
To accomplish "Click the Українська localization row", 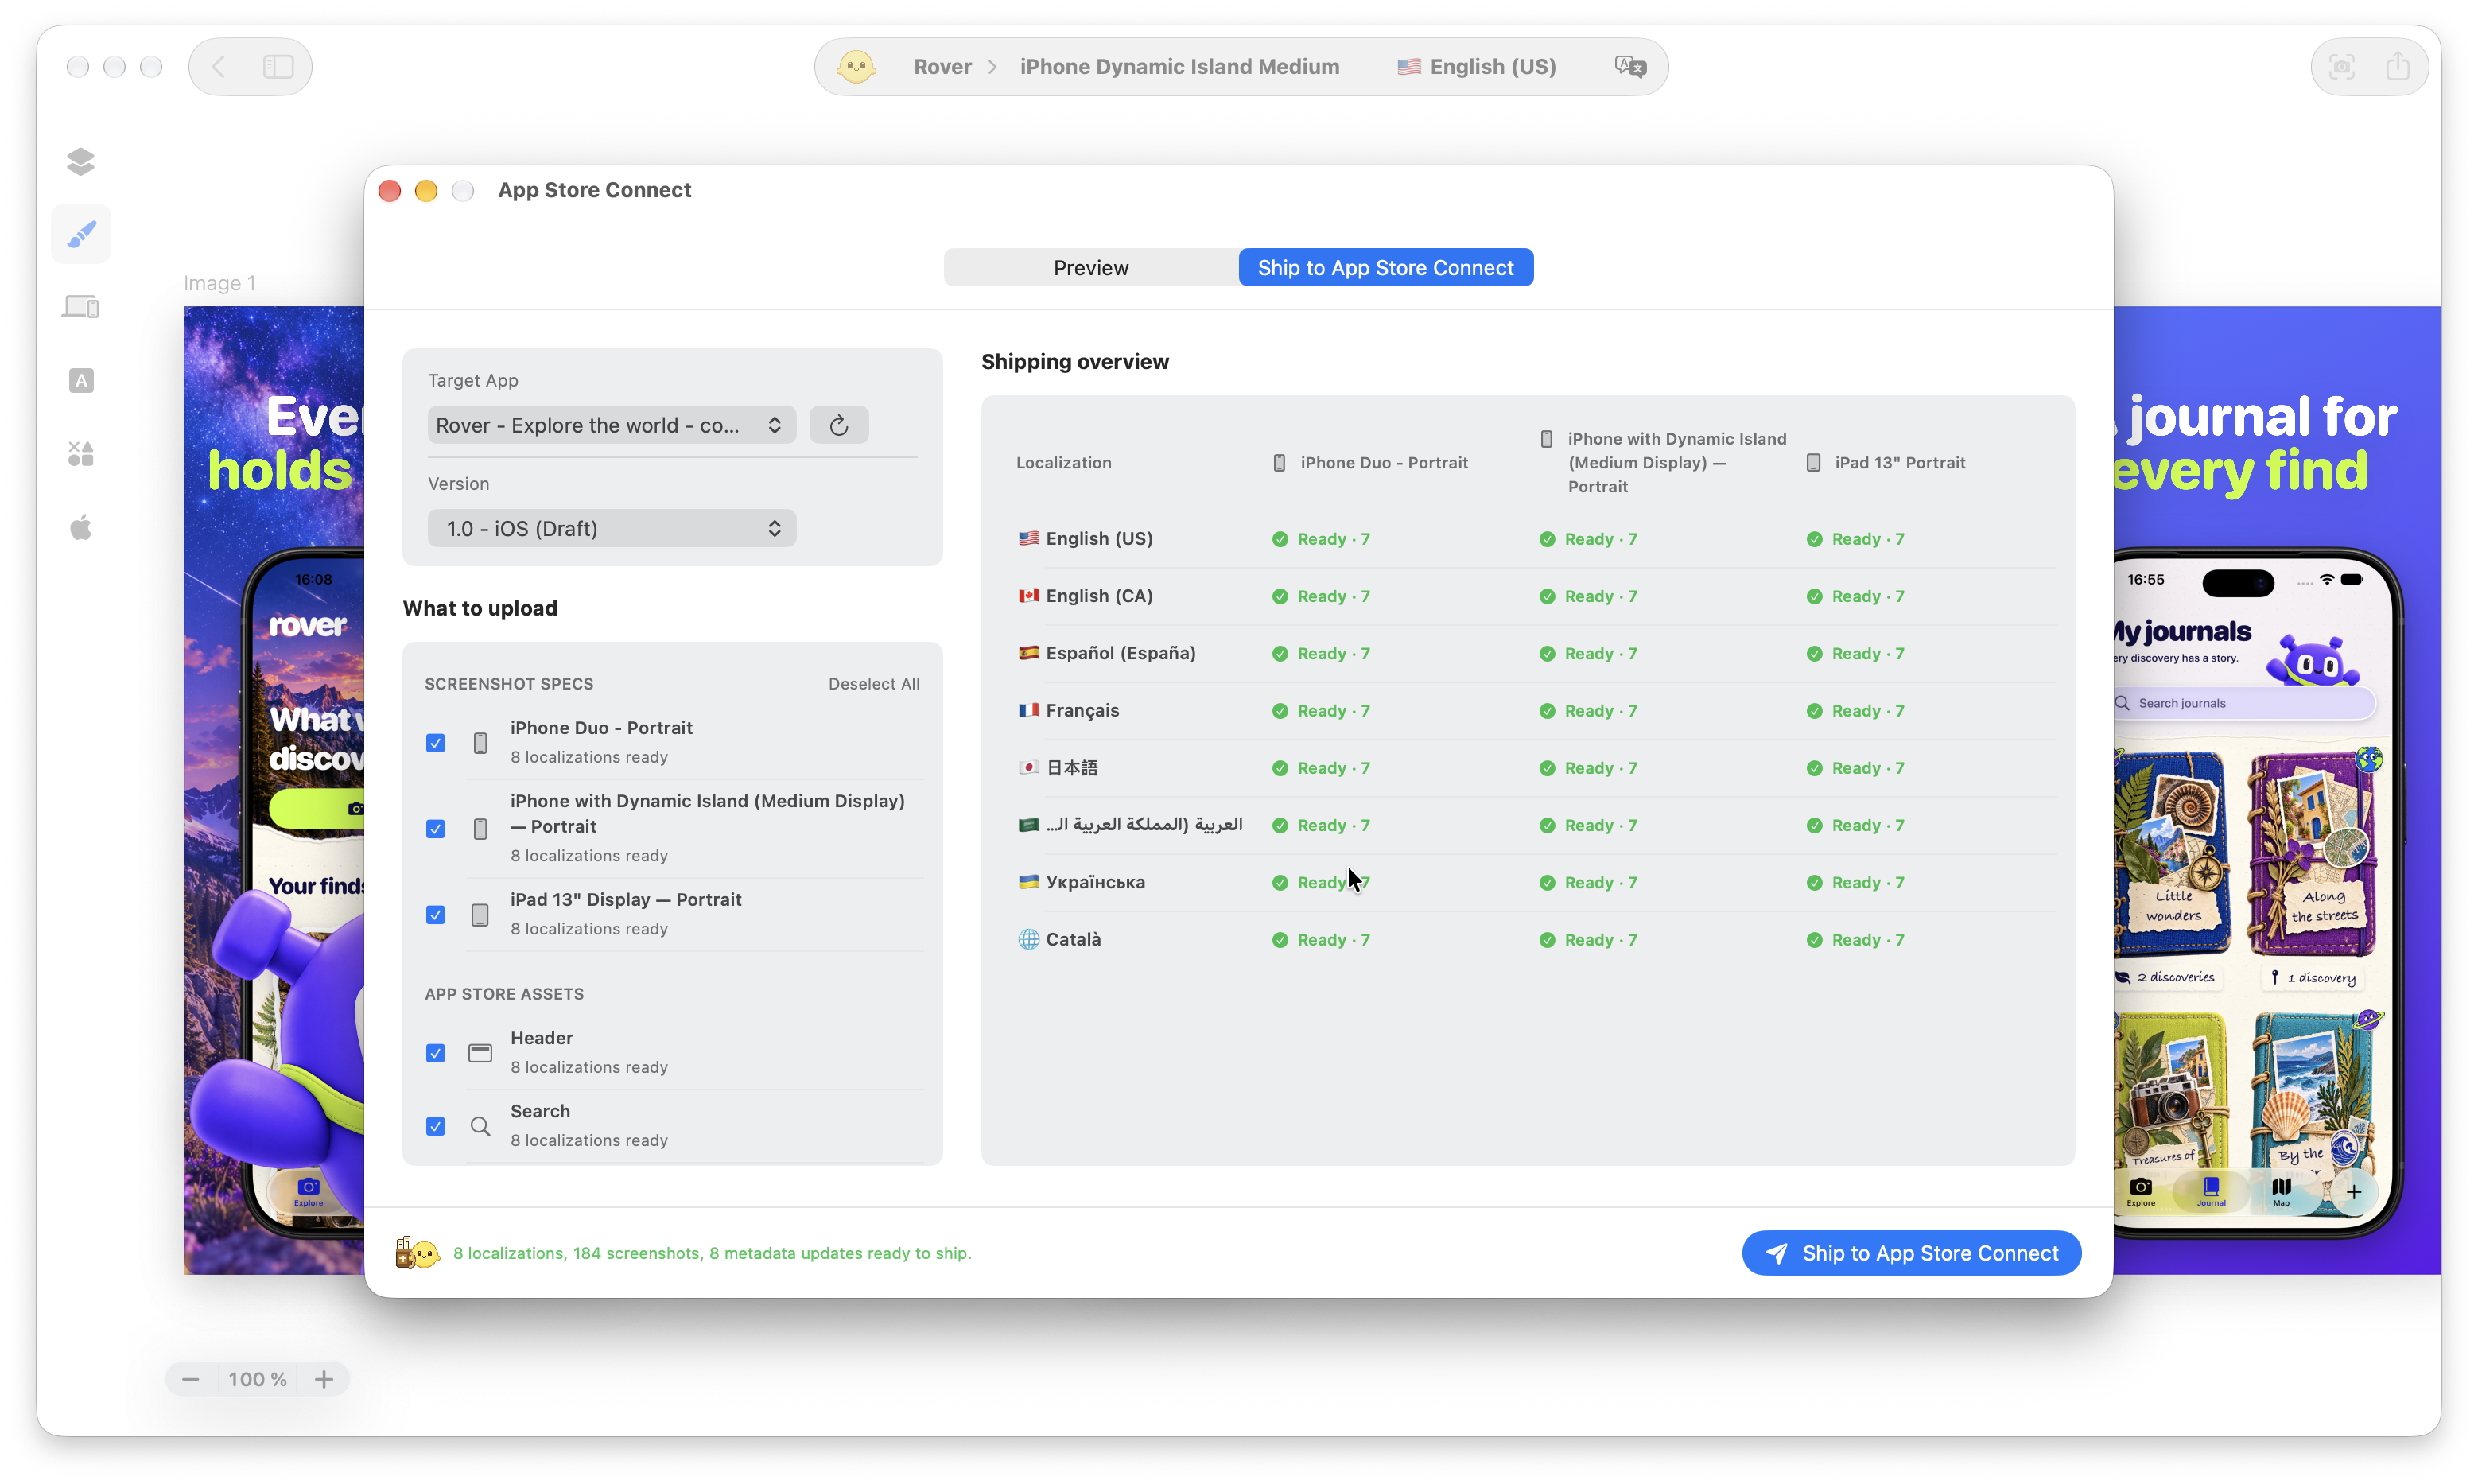I will pos(1535,883).
